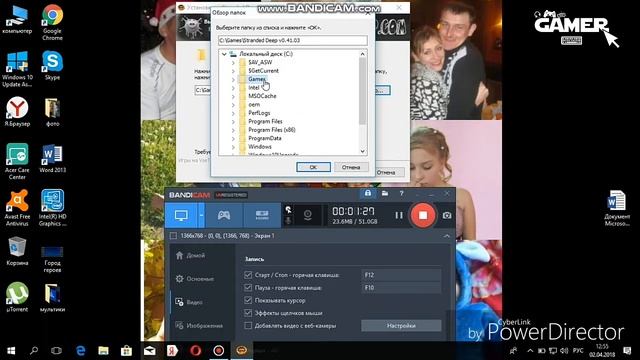
Task: Select the Intel folder in tree
Action: pos(254,87)
